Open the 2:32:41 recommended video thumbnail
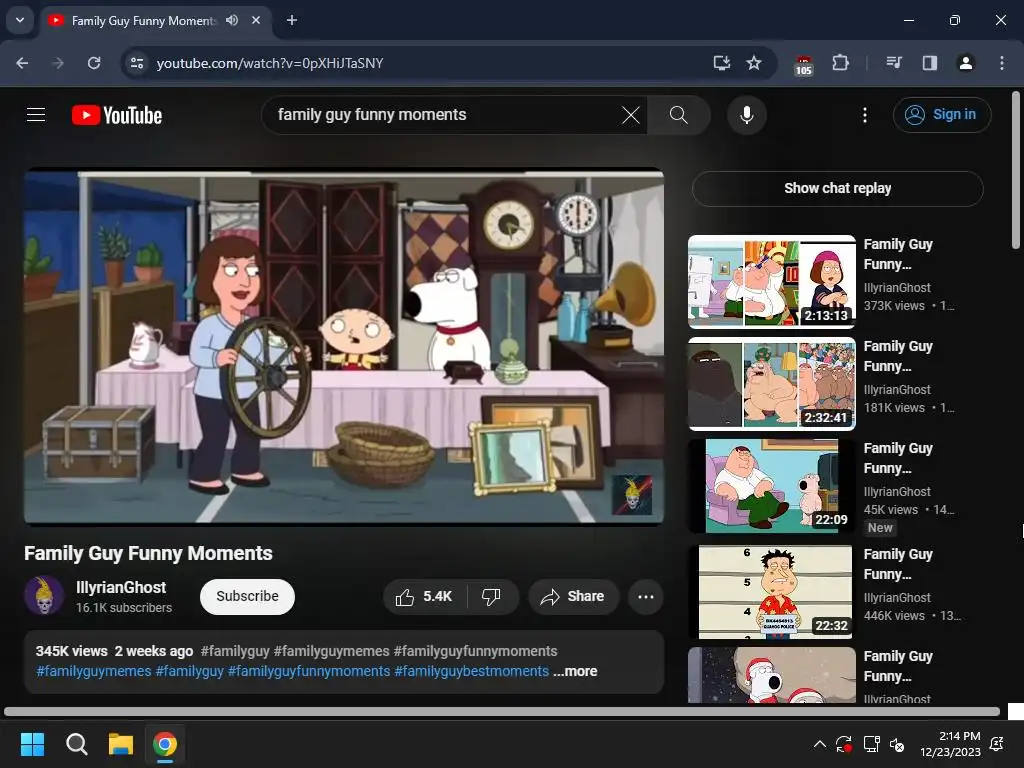Screen dimensions: 1024x768 (x=772, y=383)
